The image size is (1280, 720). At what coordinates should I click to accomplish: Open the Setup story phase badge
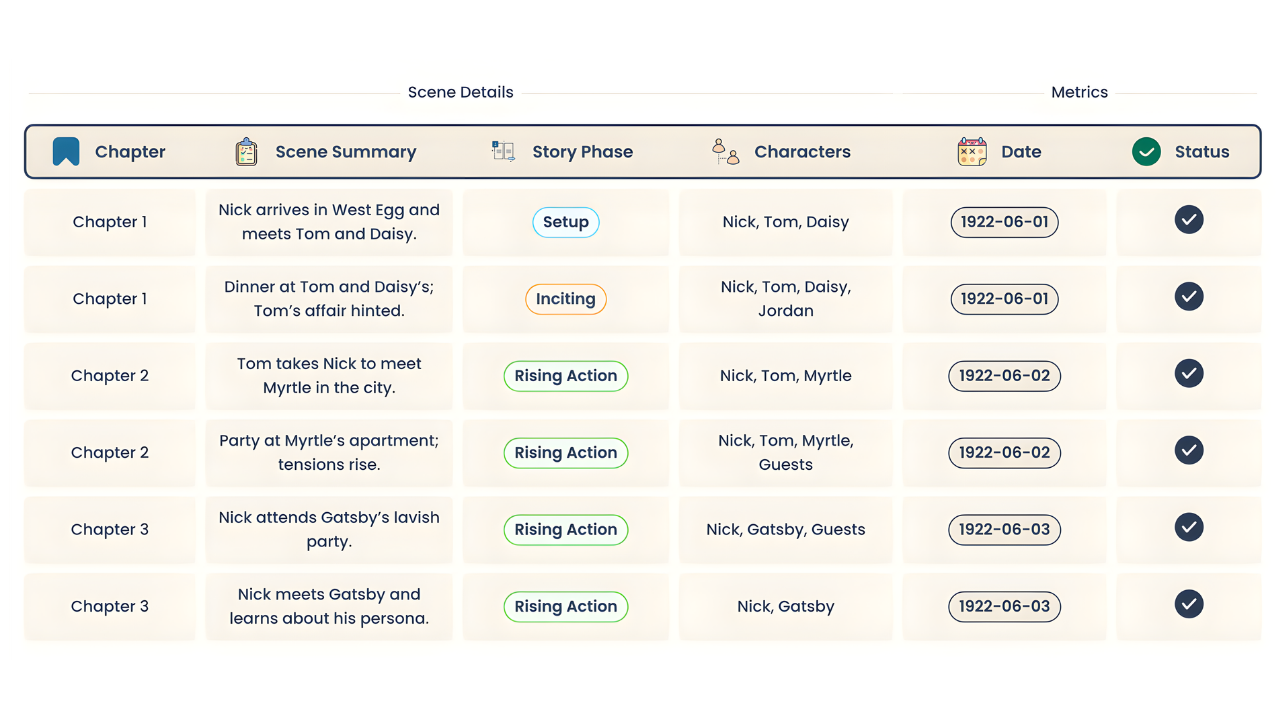[x=566, y=222]
